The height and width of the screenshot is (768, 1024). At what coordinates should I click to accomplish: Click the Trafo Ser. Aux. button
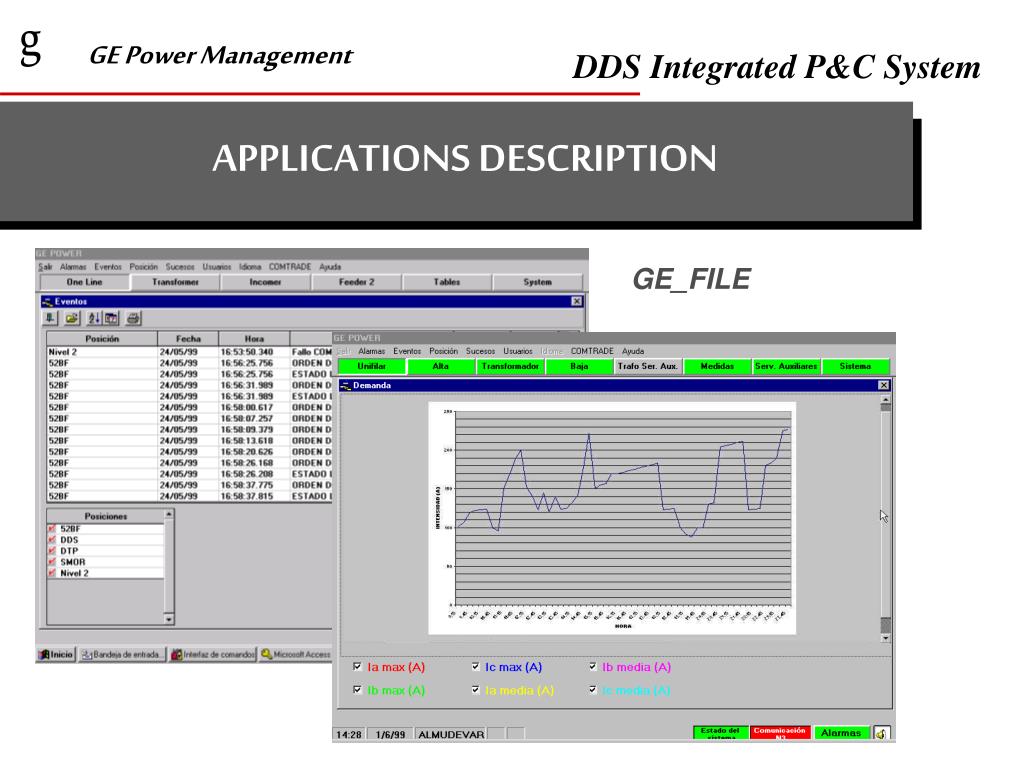(648, 366)
